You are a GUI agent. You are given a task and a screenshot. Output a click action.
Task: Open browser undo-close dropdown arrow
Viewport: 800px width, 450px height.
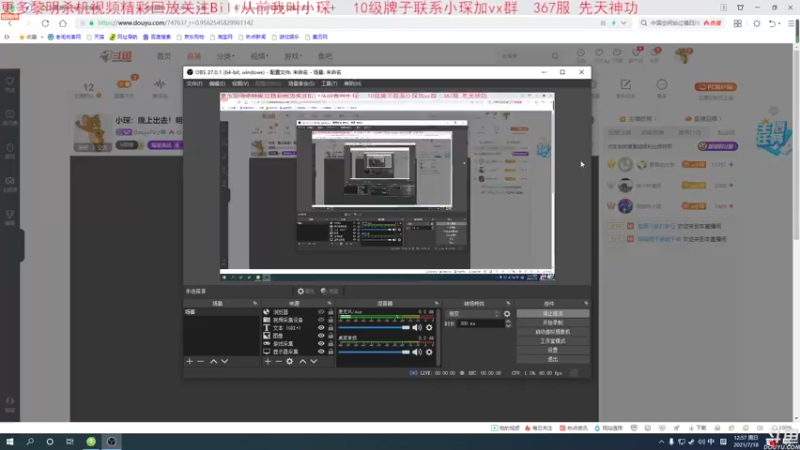click(780, 23)
